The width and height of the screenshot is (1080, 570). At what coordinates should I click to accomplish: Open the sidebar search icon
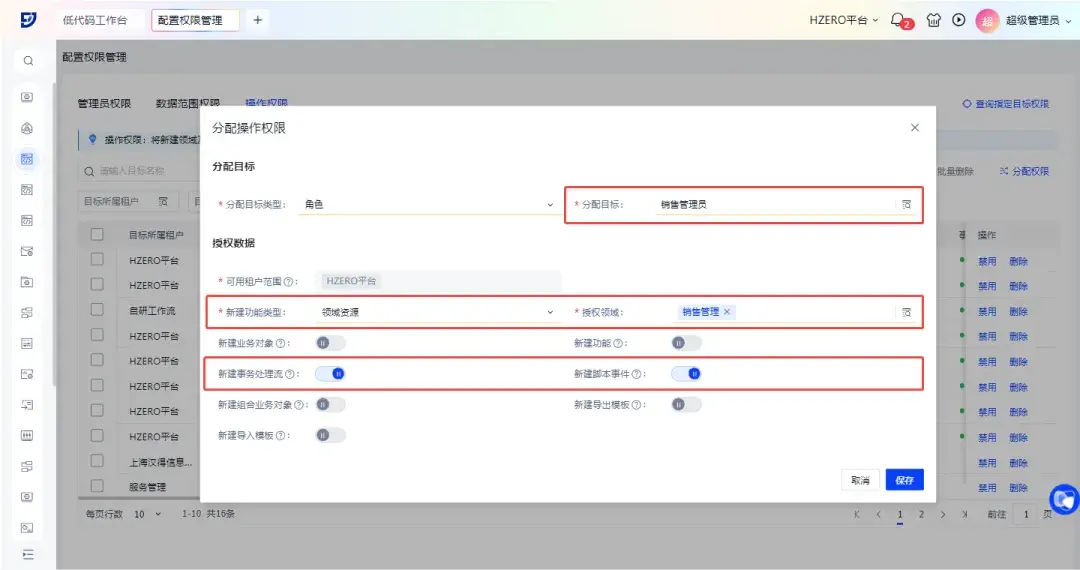click(x=28, y=61)
